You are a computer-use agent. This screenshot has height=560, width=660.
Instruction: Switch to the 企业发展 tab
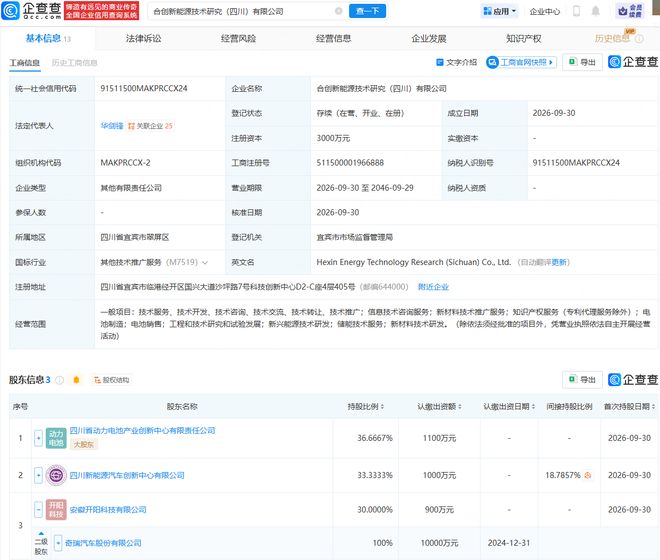pos(428,39)
